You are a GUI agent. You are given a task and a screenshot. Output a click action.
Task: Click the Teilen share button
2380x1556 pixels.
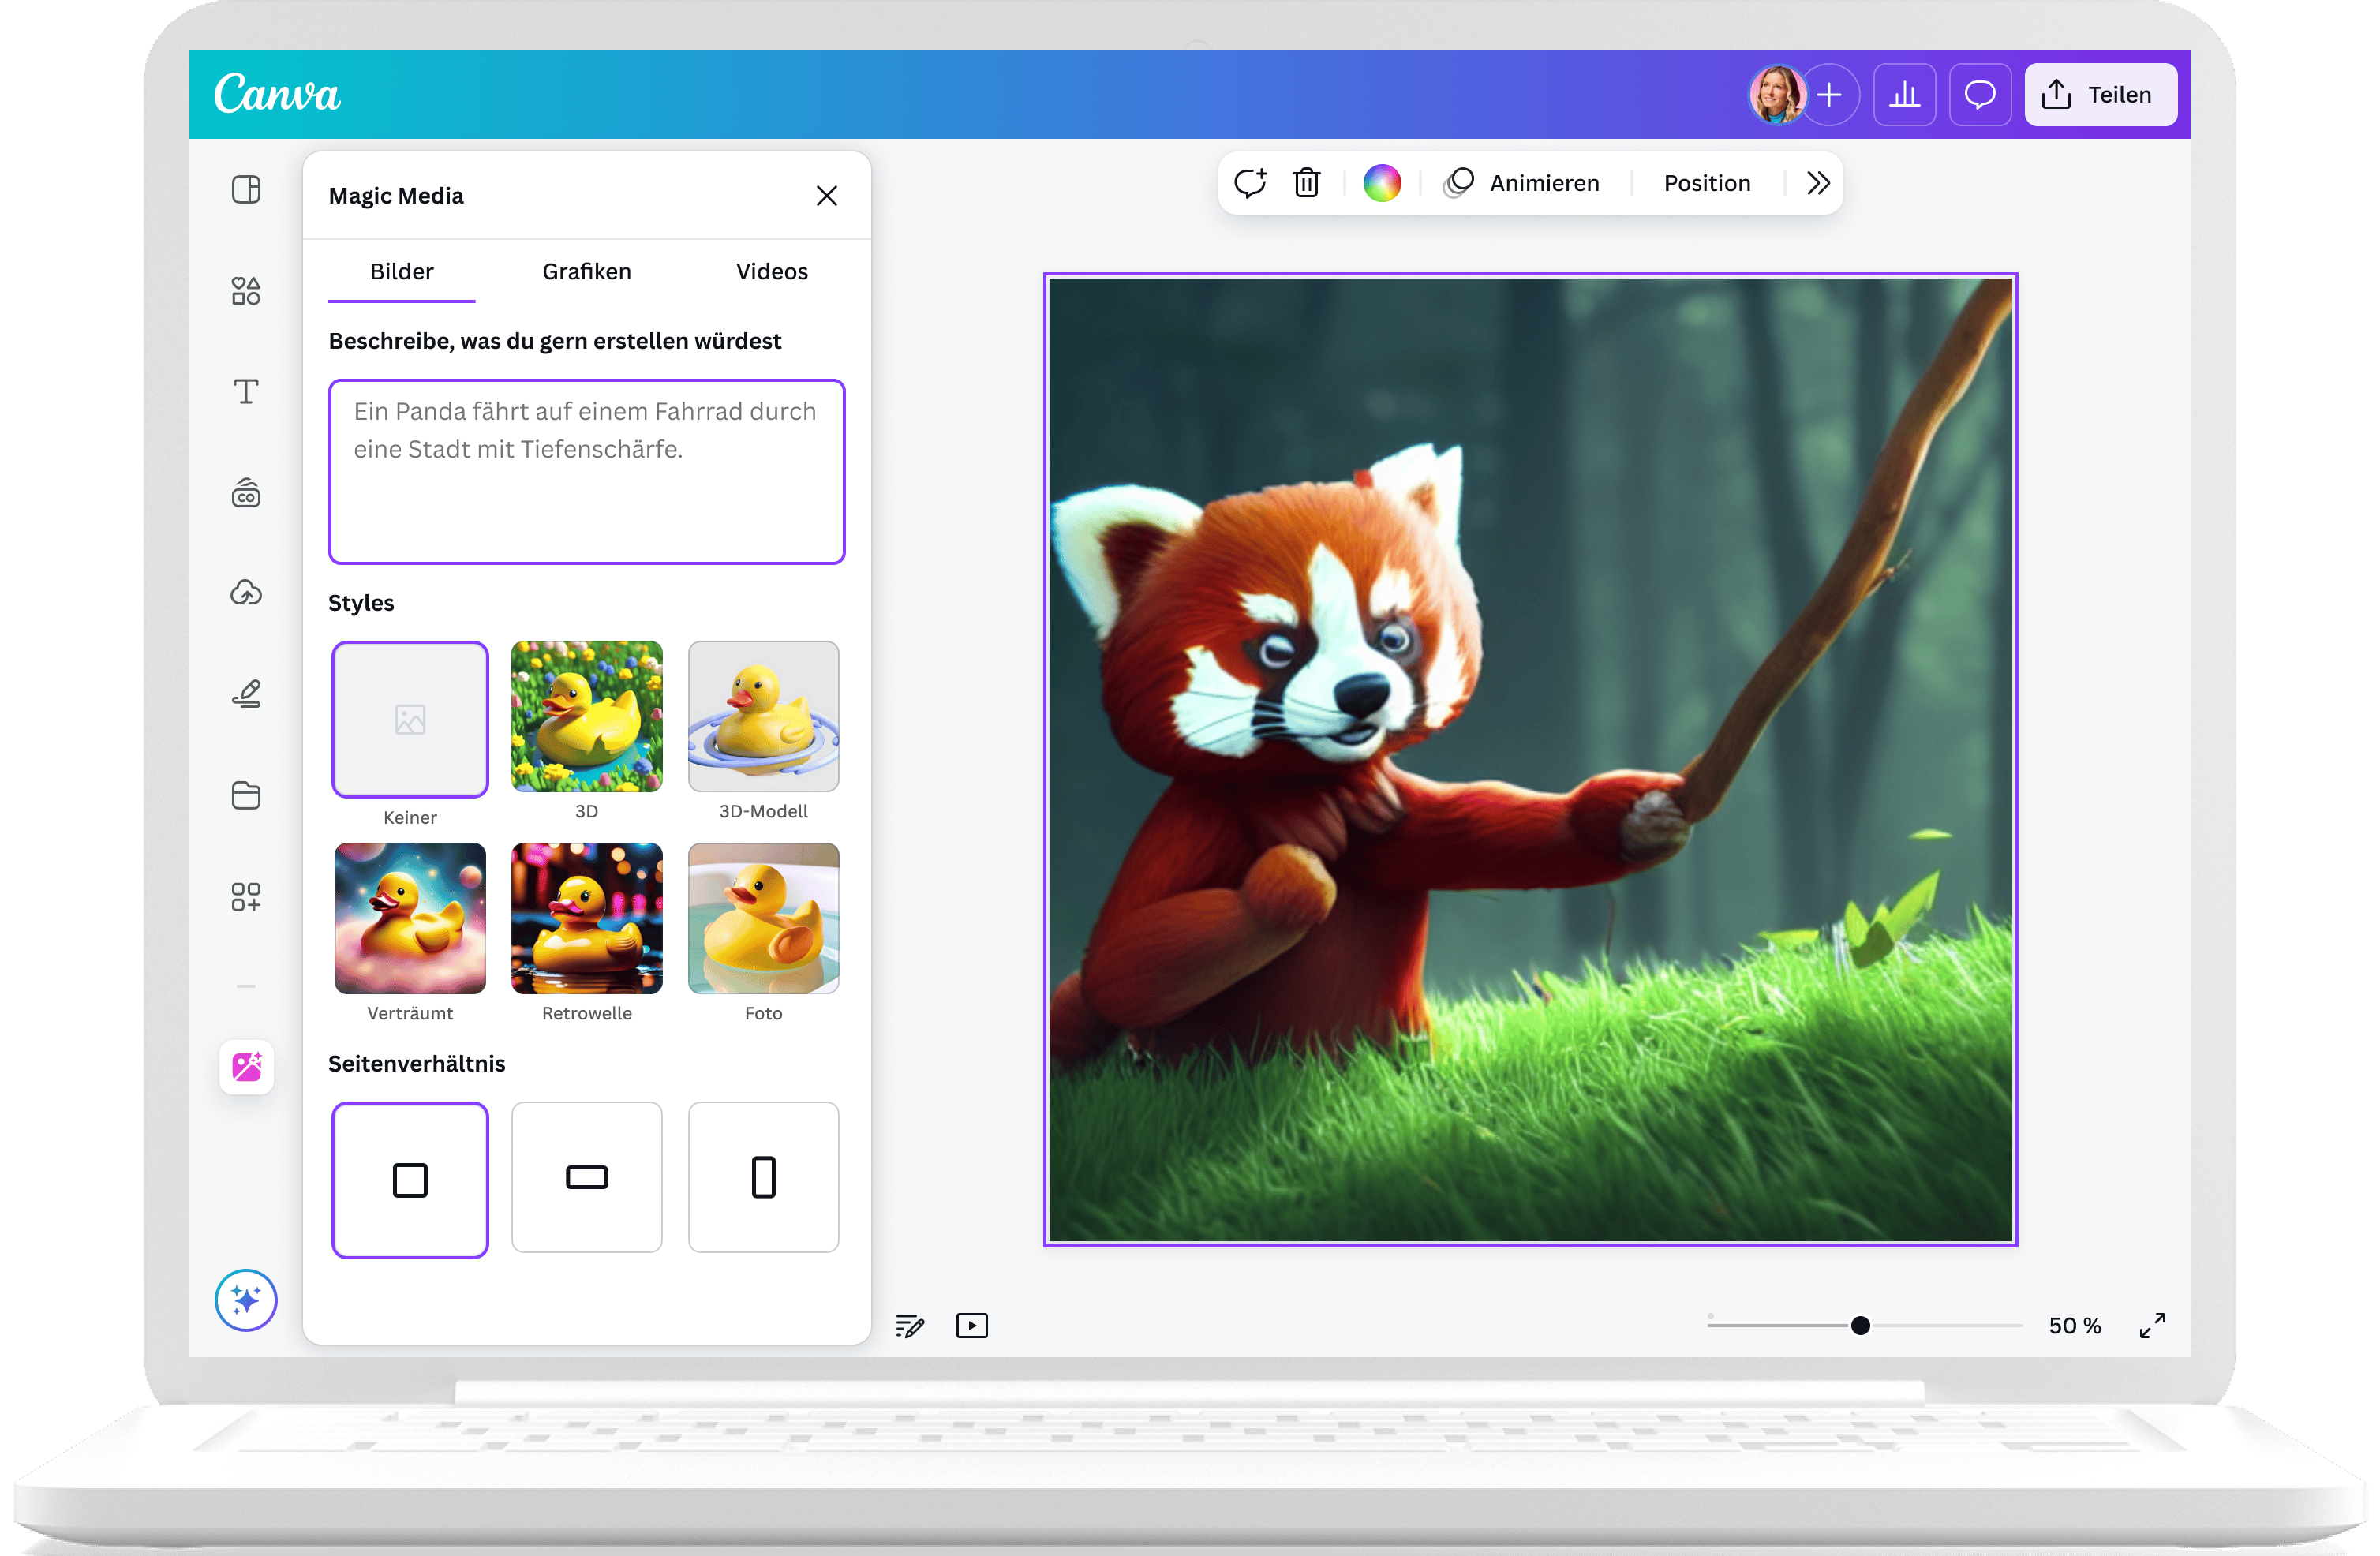pyautogui.click(x=2100, y=95)
